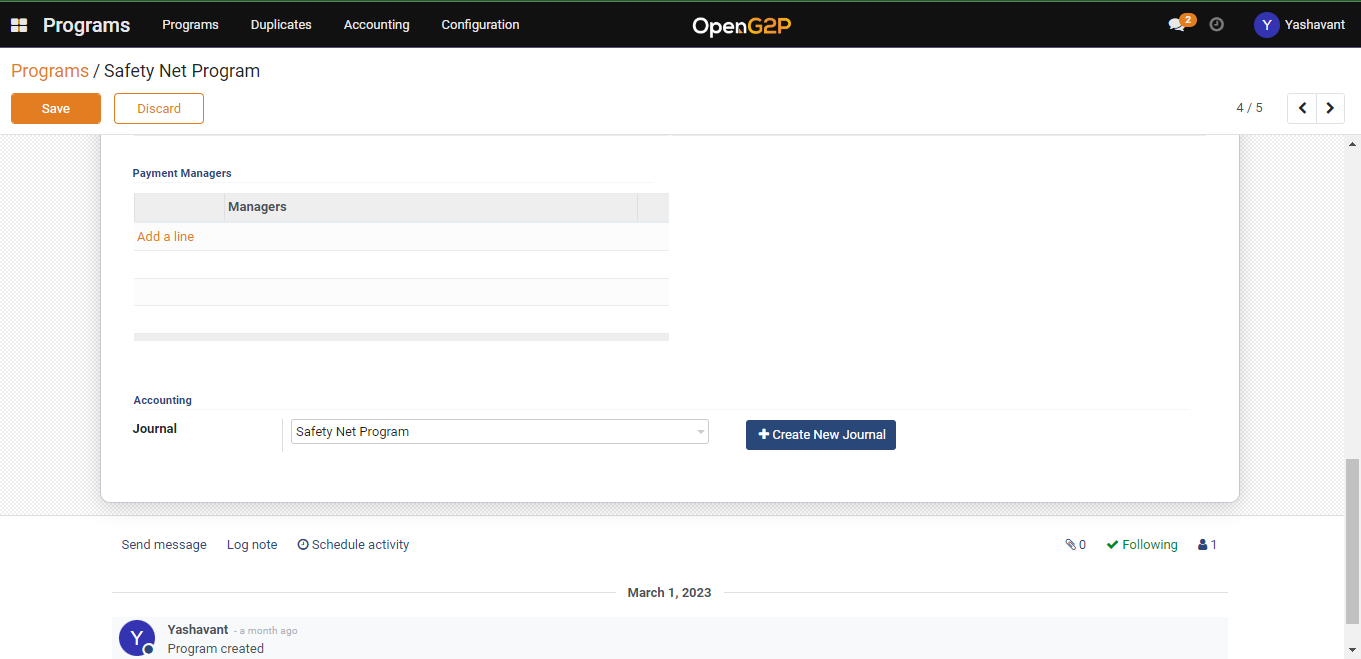Toggle the Following status

(x=1142, y=545)
